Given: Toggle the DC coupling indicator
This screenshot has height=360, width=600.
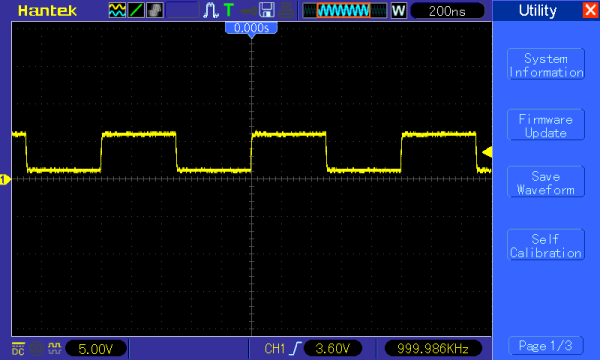Looking at the screenshot, I should tap(18, 349).
